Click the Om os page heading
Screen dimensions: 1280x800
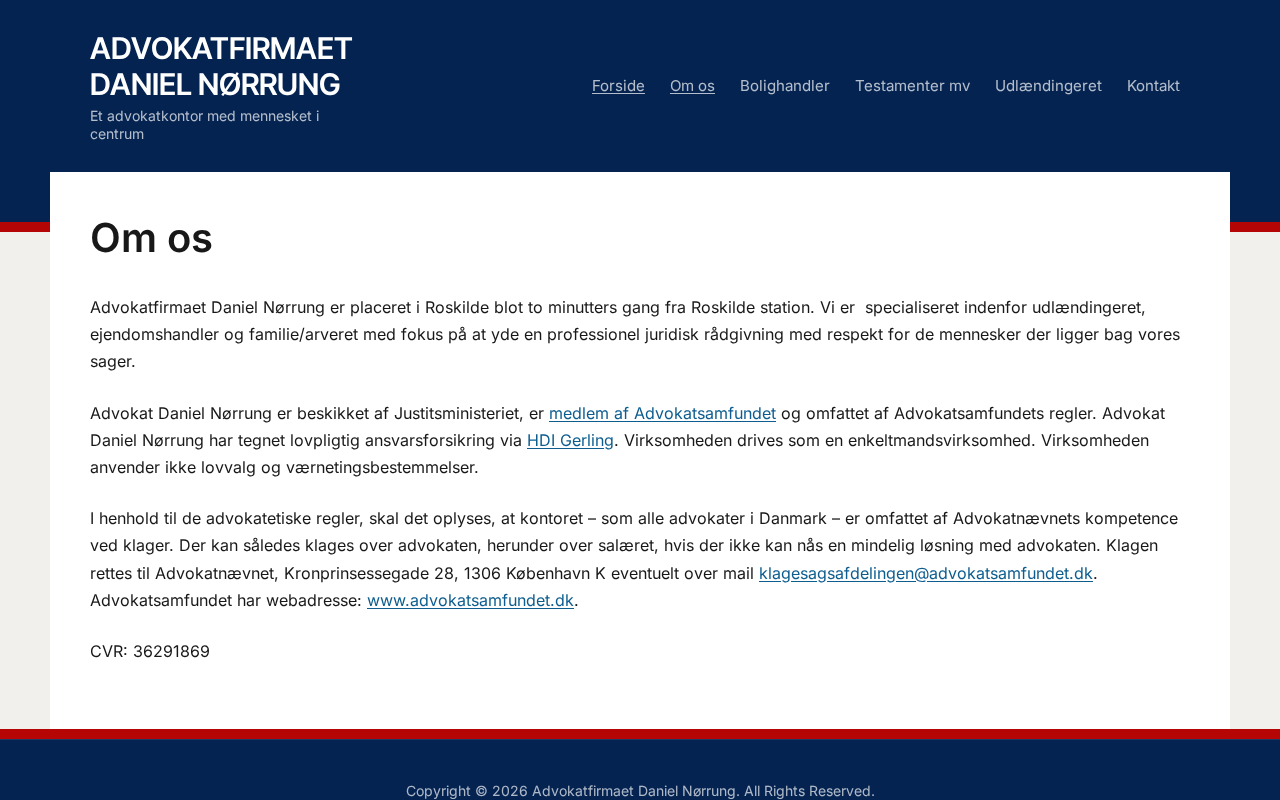[x=151, y=238]
